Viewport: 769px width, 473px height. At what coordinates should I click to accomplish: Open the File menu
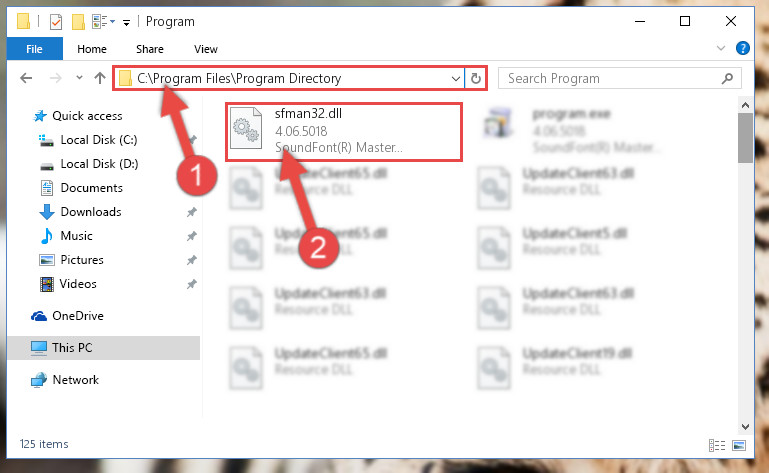34,49
